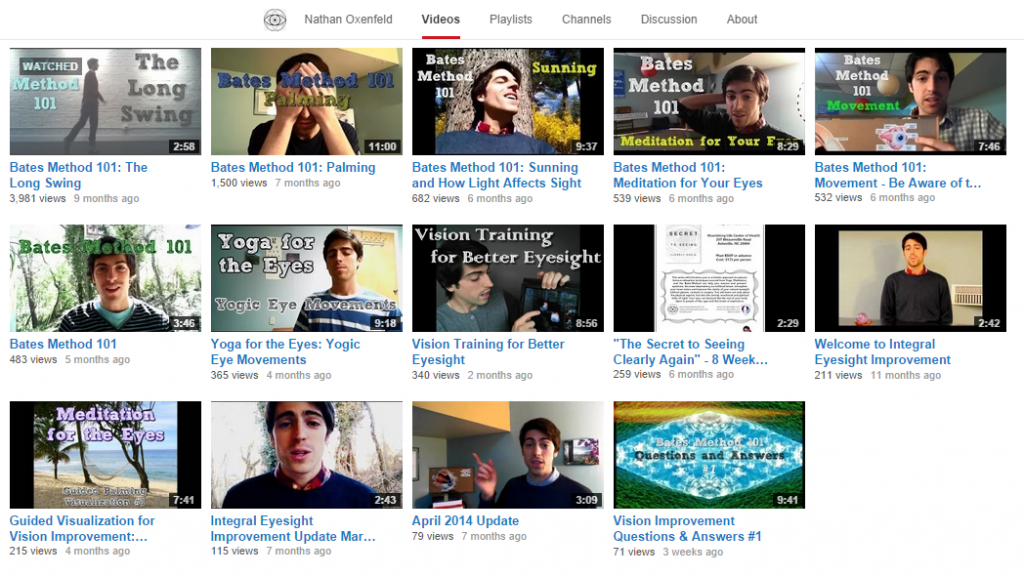Image resolution: width=1024 pixels, height=576 pixels.
Task: Click the Questions and Answers video thumbnail
Action: (x=708, y=454)
